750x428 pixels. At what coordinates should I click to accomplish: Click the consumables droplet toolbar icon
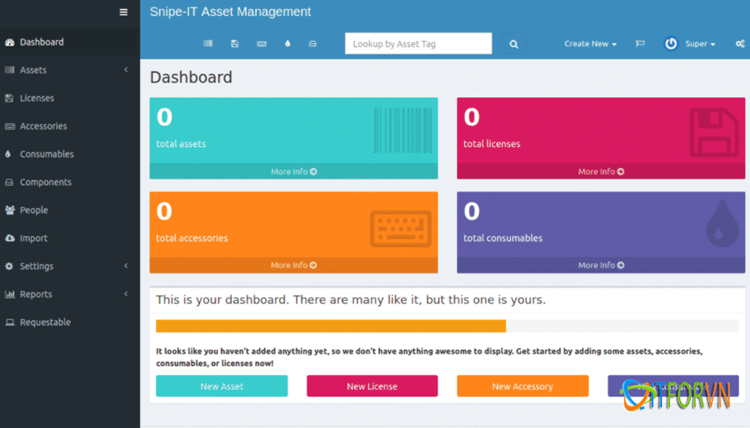[x=287, y=44]
